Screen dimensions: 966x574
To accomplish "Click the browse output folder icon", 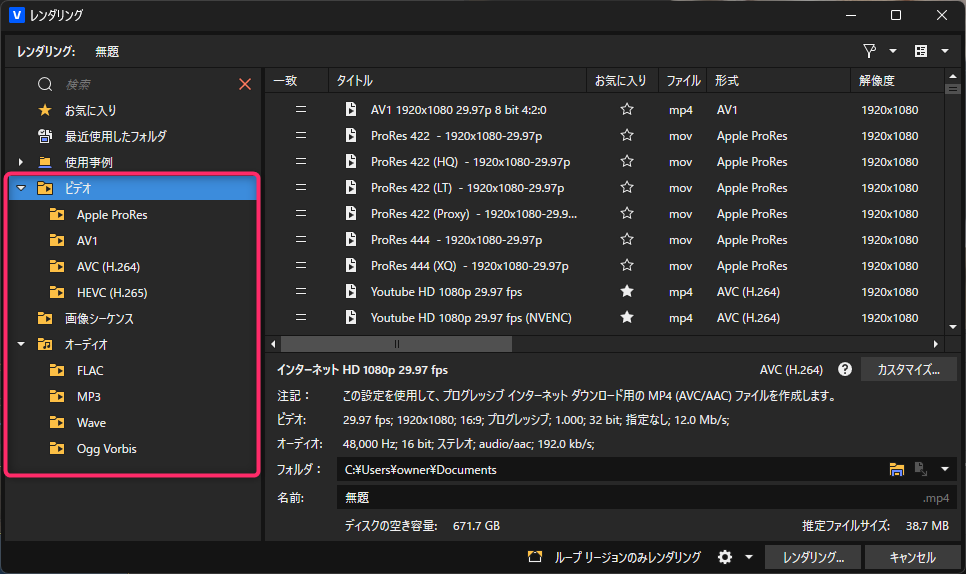I will [x=897, y=470].
